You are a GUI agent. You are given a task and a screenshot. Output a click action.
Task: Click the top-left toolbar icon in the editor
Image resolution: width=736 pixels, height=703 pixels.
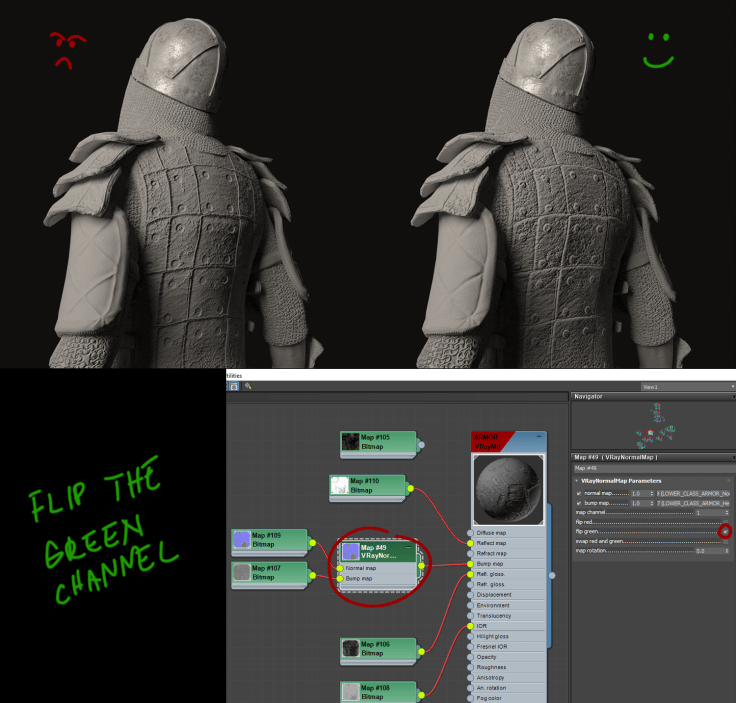tap(233, 385)
